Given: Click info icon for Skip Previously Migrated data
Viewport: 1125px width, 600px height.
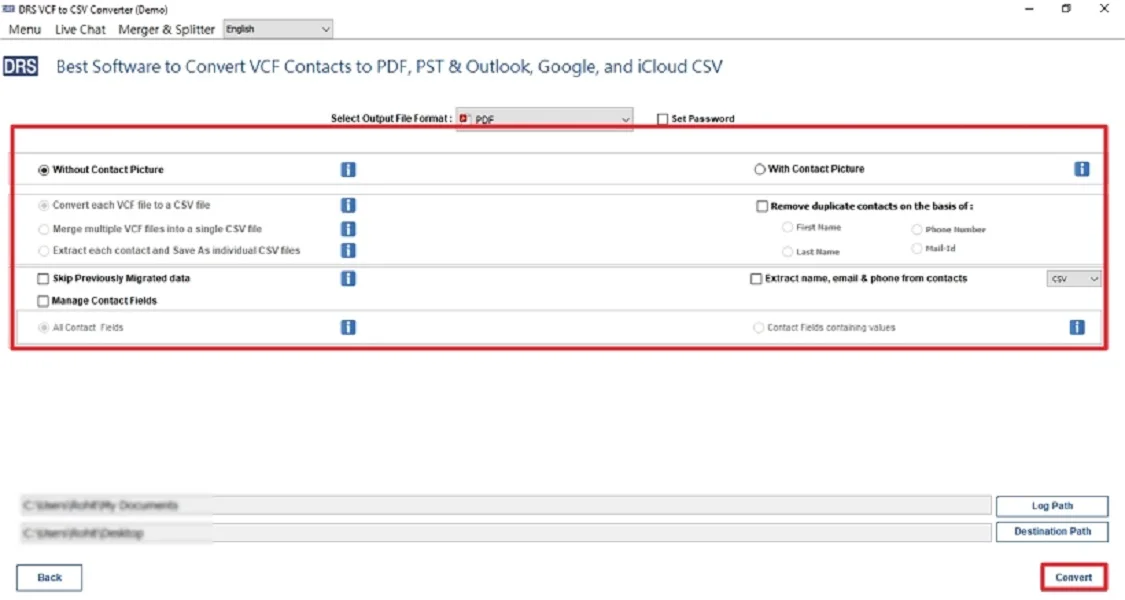Looking at the screenshot, I should [348, 278].
